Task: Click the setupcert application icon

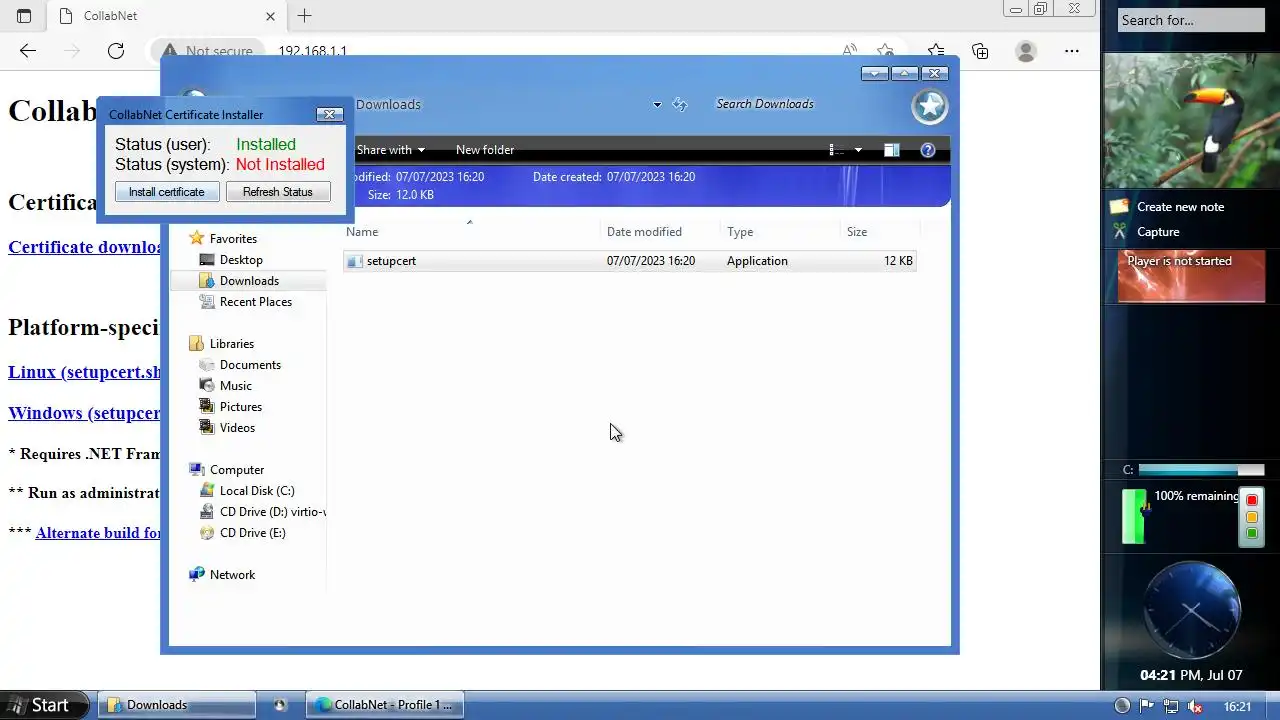Action: coord(354,261)
